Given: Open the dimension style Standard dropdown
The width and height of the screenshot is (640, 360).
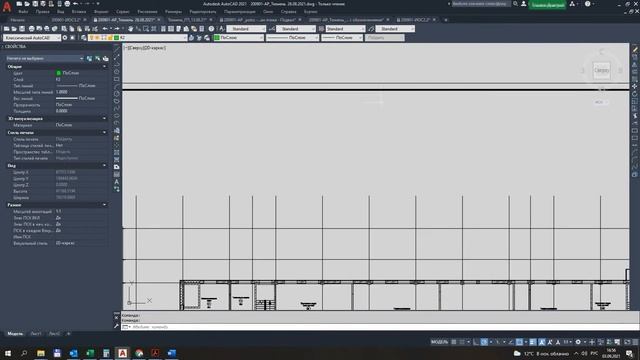Looking at the screenshot, I should pos(296,29).
